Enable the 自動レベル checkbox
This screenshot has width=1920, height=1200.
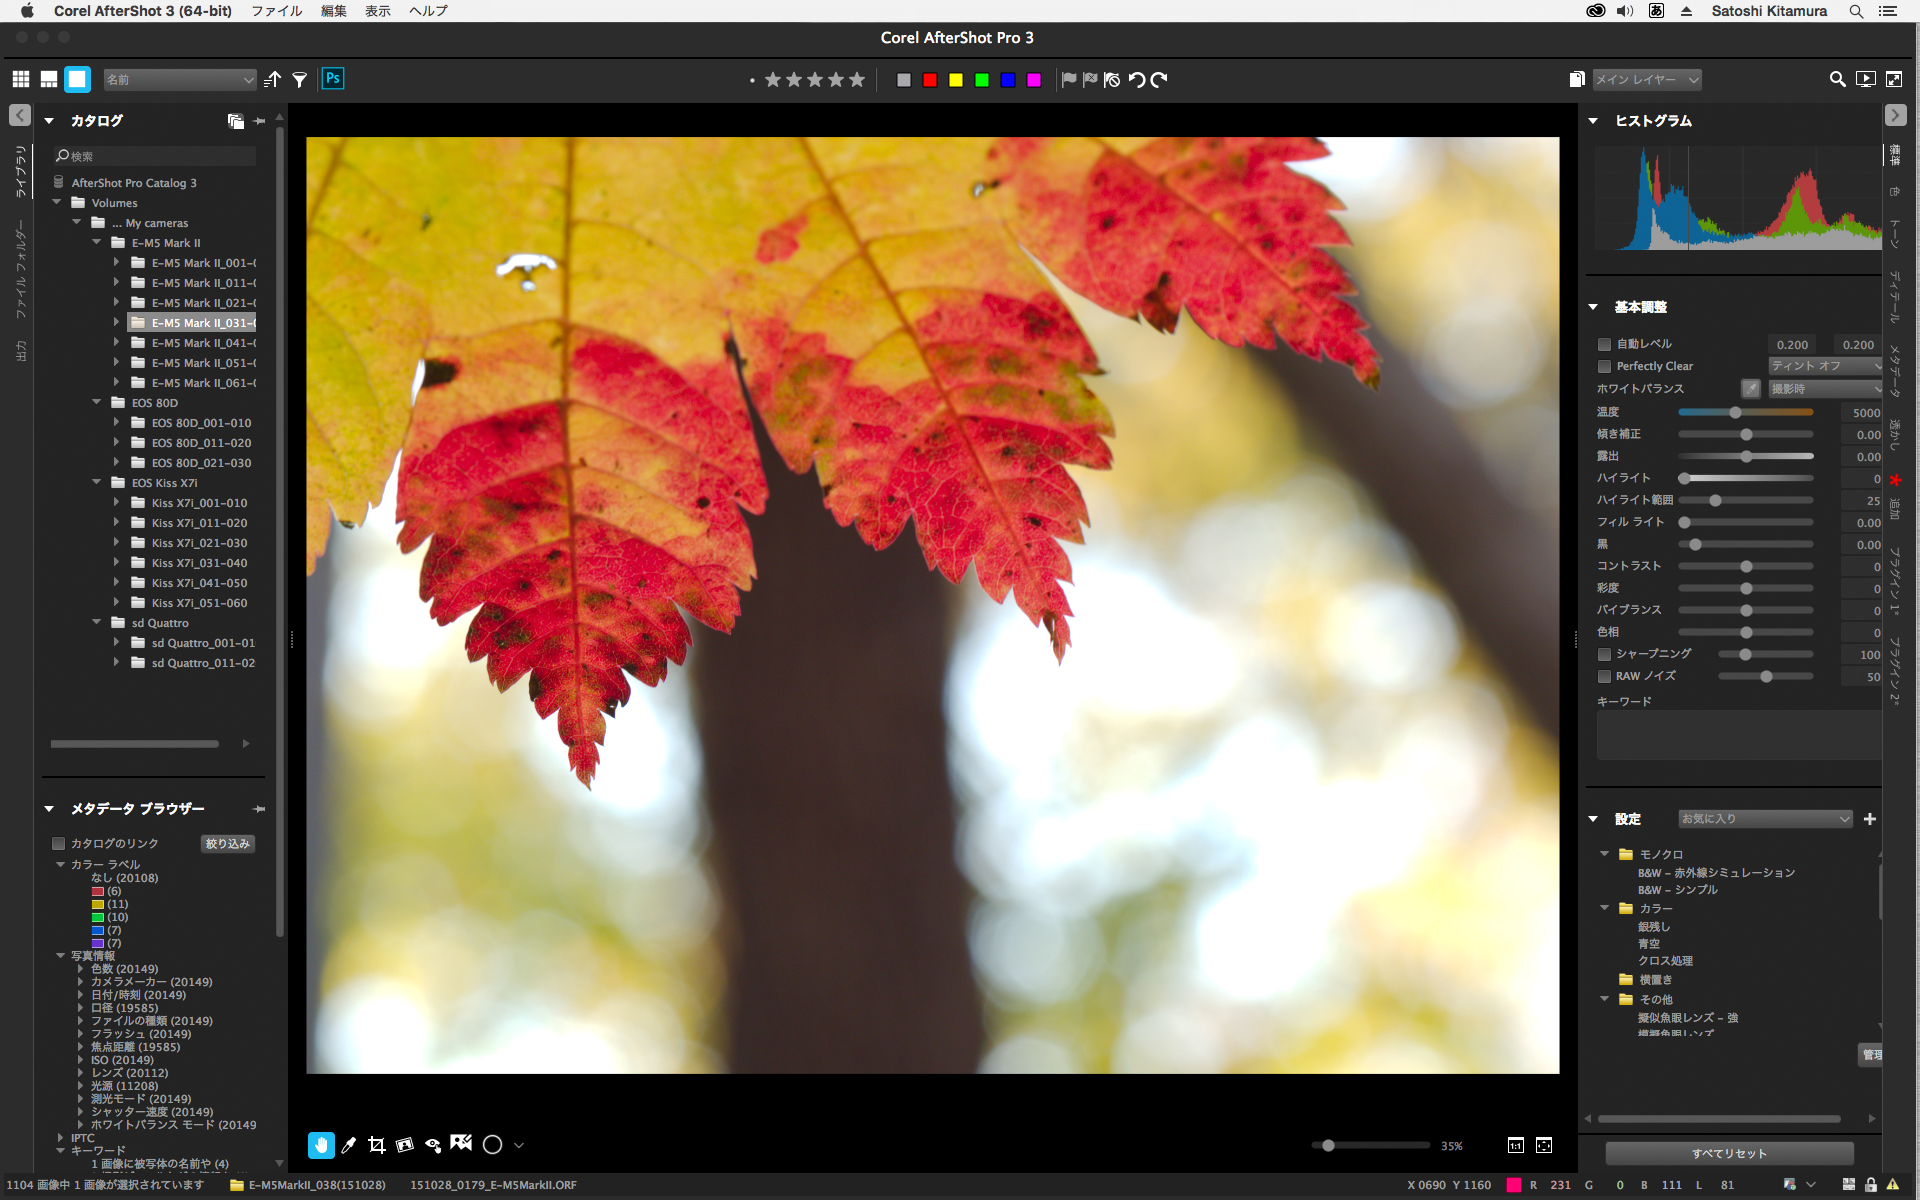tap(1604, 344)
